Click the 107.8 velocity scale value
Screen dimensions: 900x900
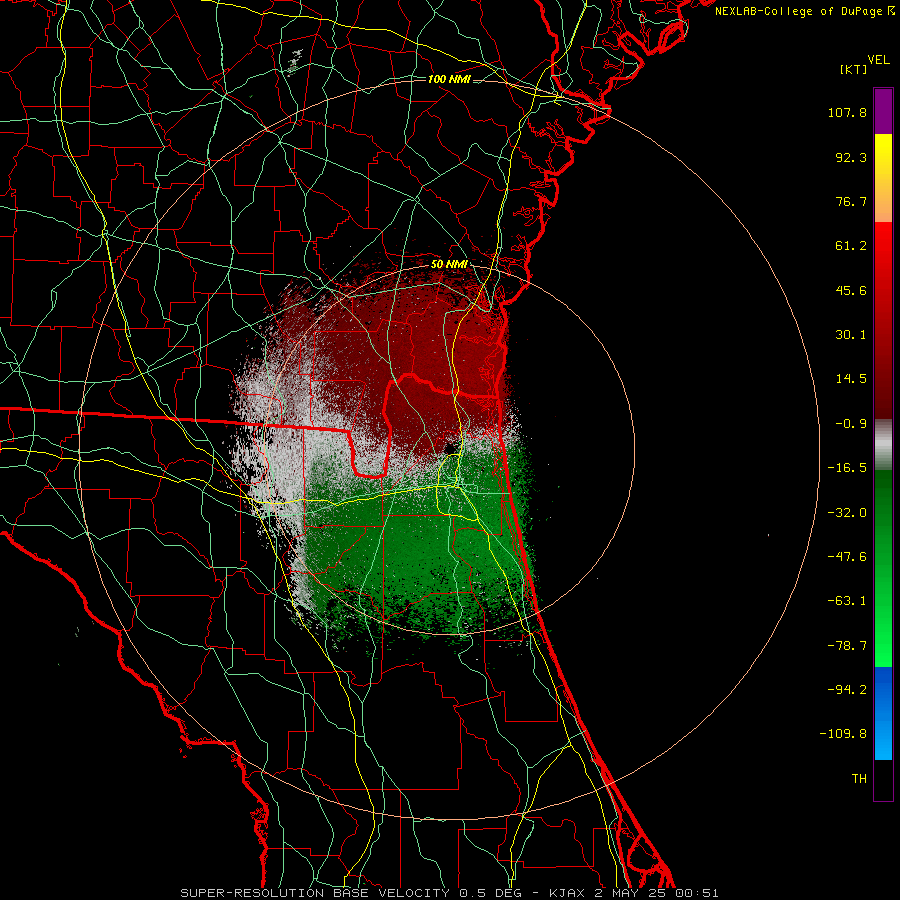click(x=847, y=112)
